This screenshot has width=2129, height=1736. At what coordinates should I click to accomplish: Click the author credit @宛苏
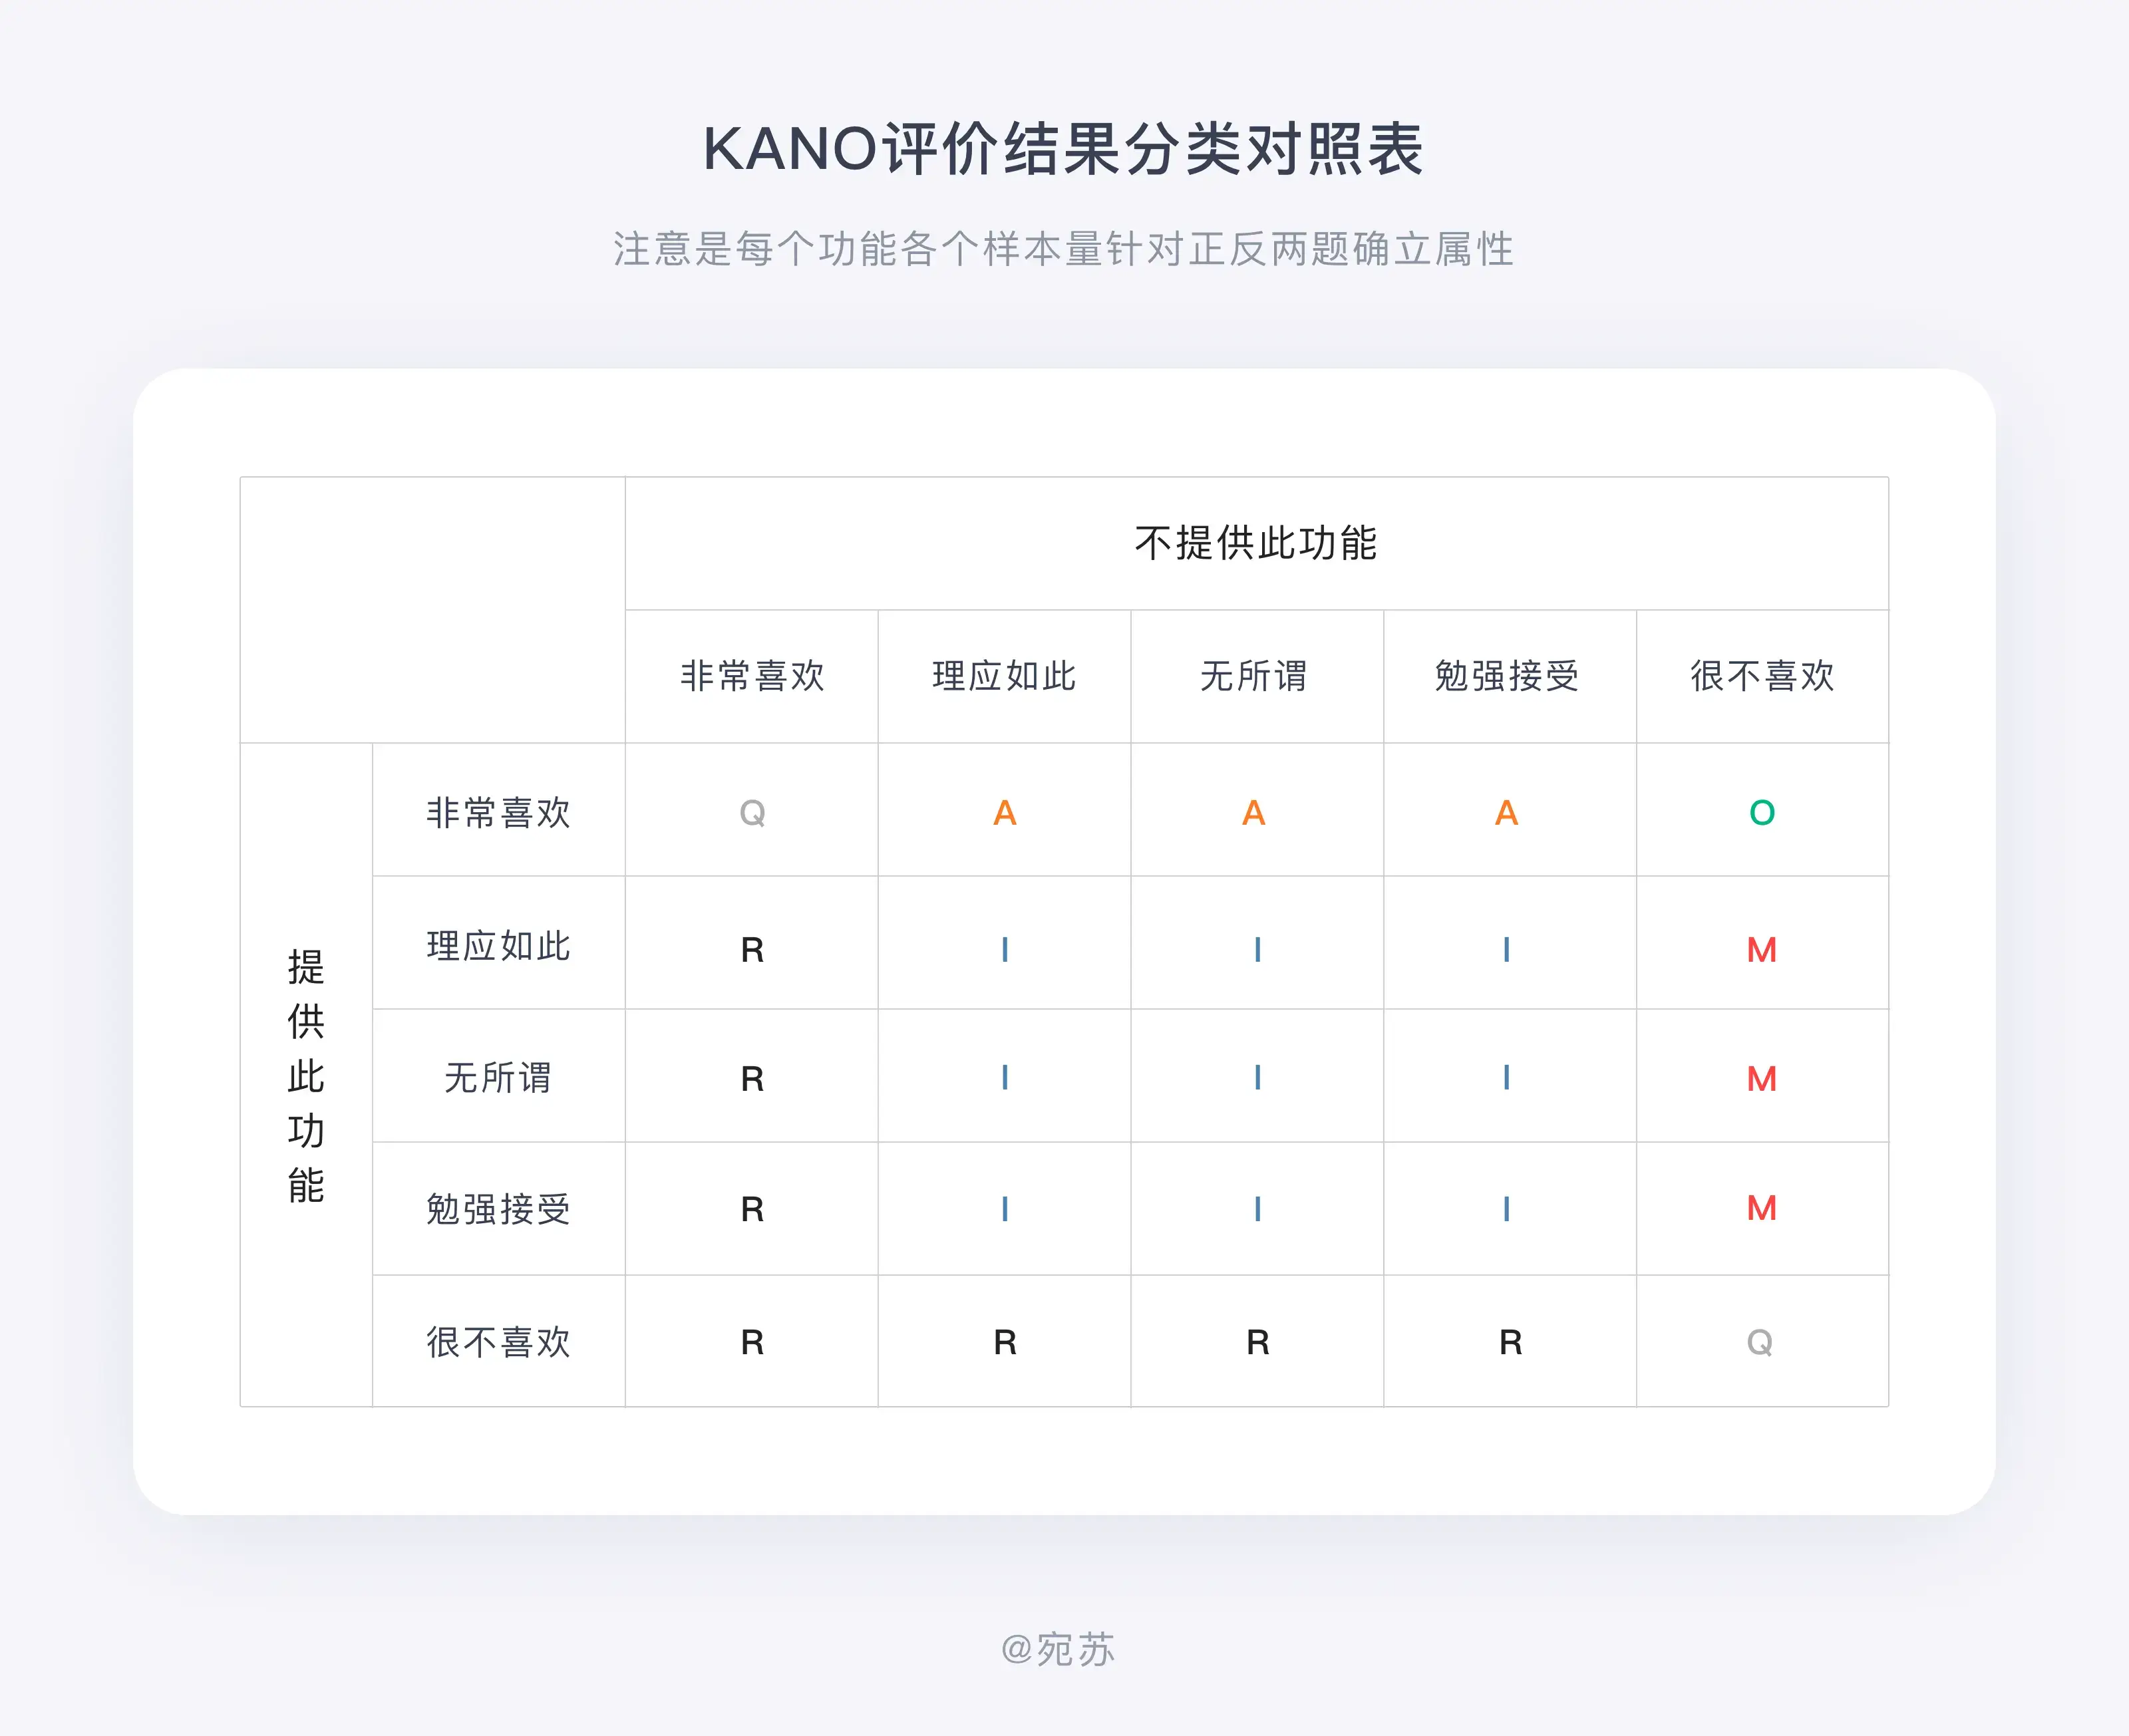1058,1649
